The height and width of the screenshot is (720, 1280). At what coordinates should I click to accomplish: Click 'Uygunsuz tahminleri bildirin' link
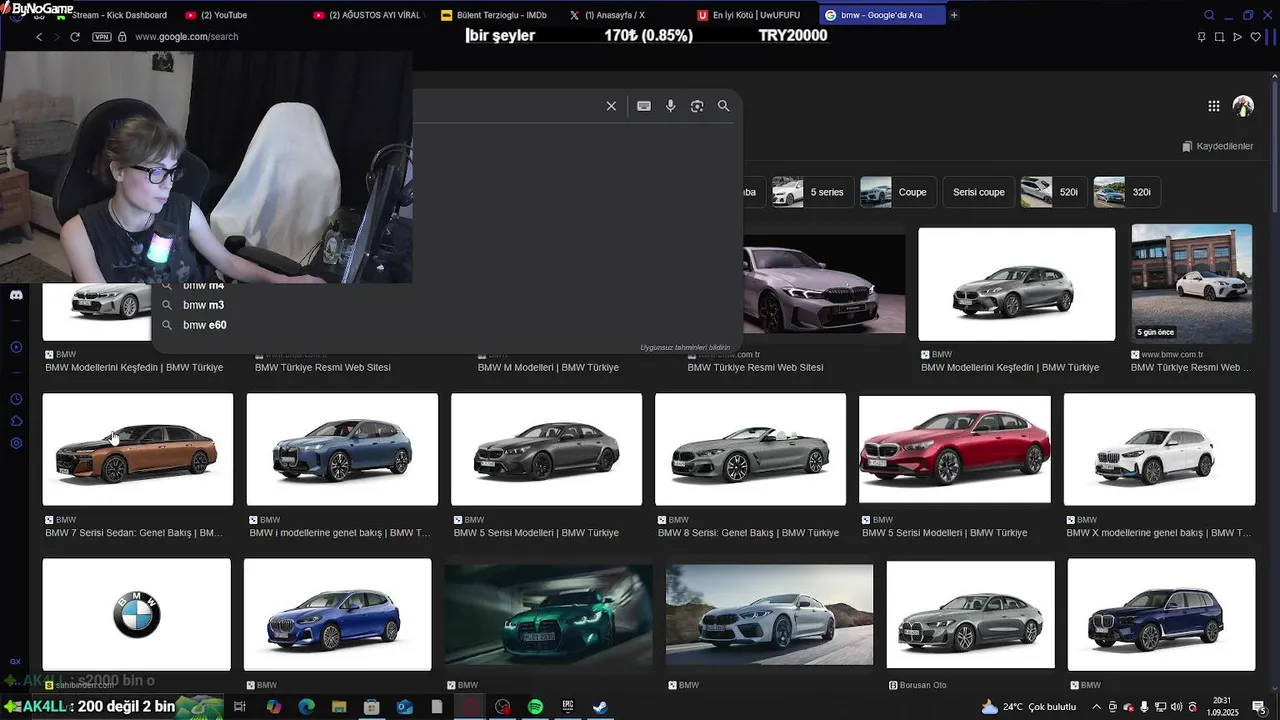[685, 347]
